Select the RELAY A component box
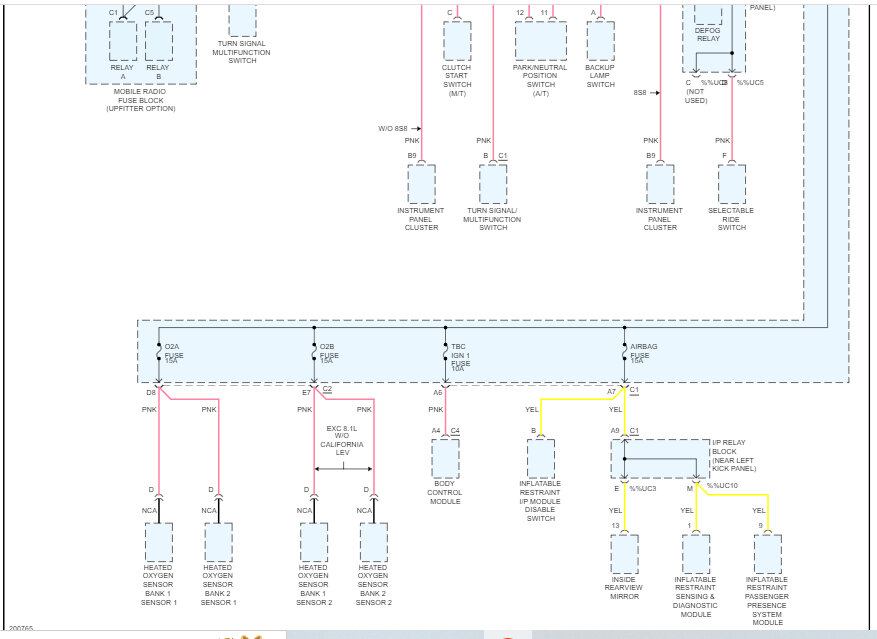This screenshot has height=639, width=877. click(123, 41)
